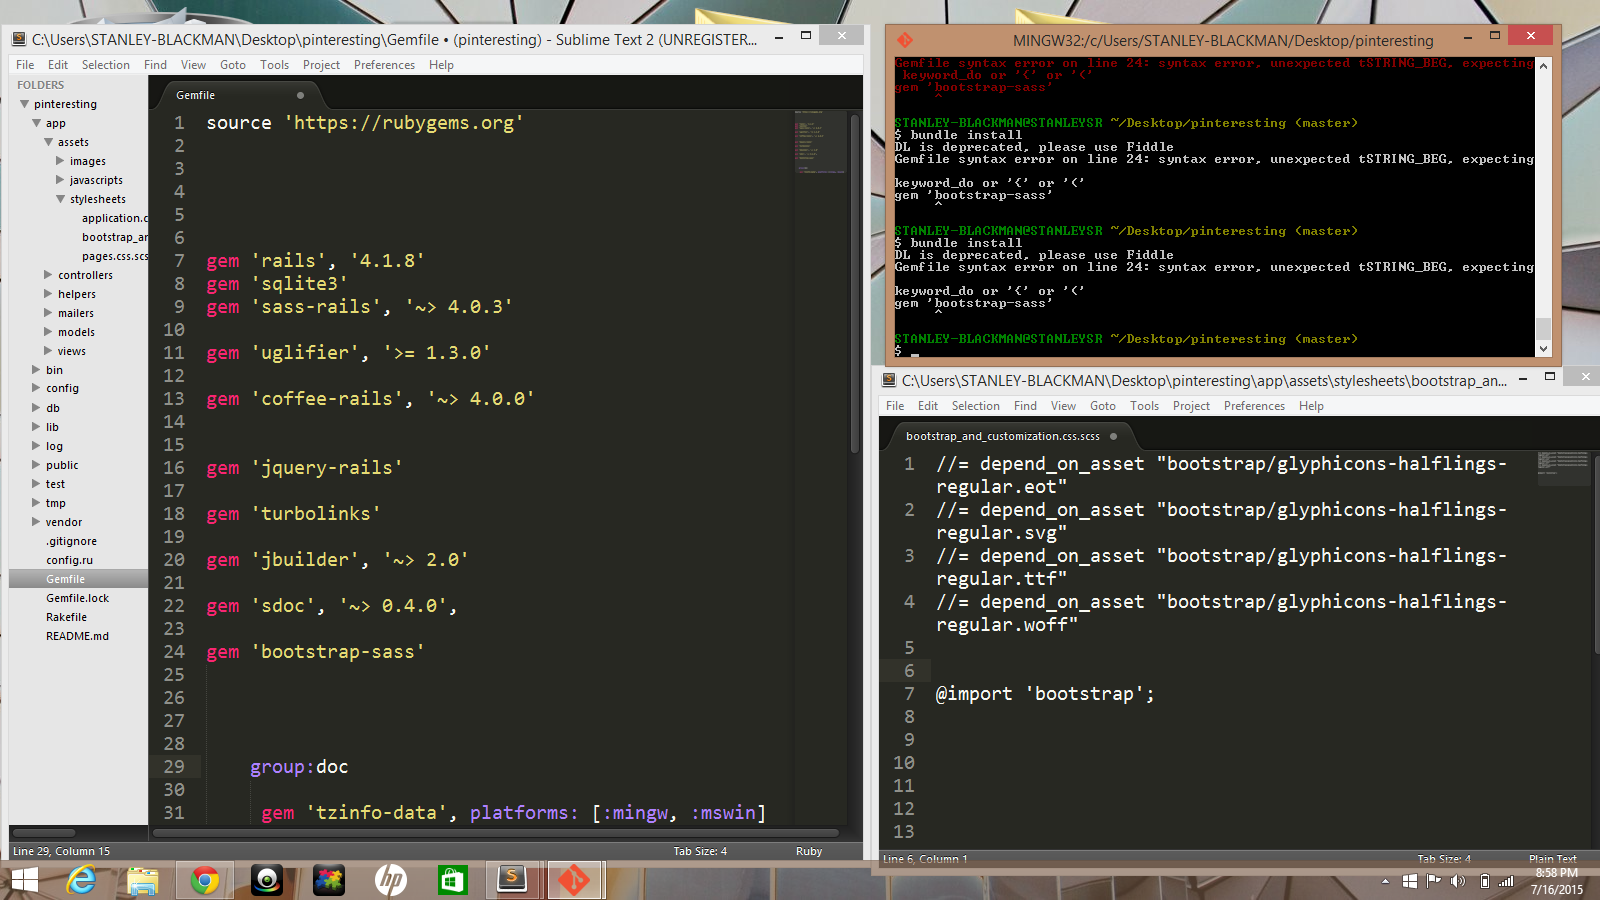Collapse the pinteresting root folder

pyautogui.click(x=24, y=104)
